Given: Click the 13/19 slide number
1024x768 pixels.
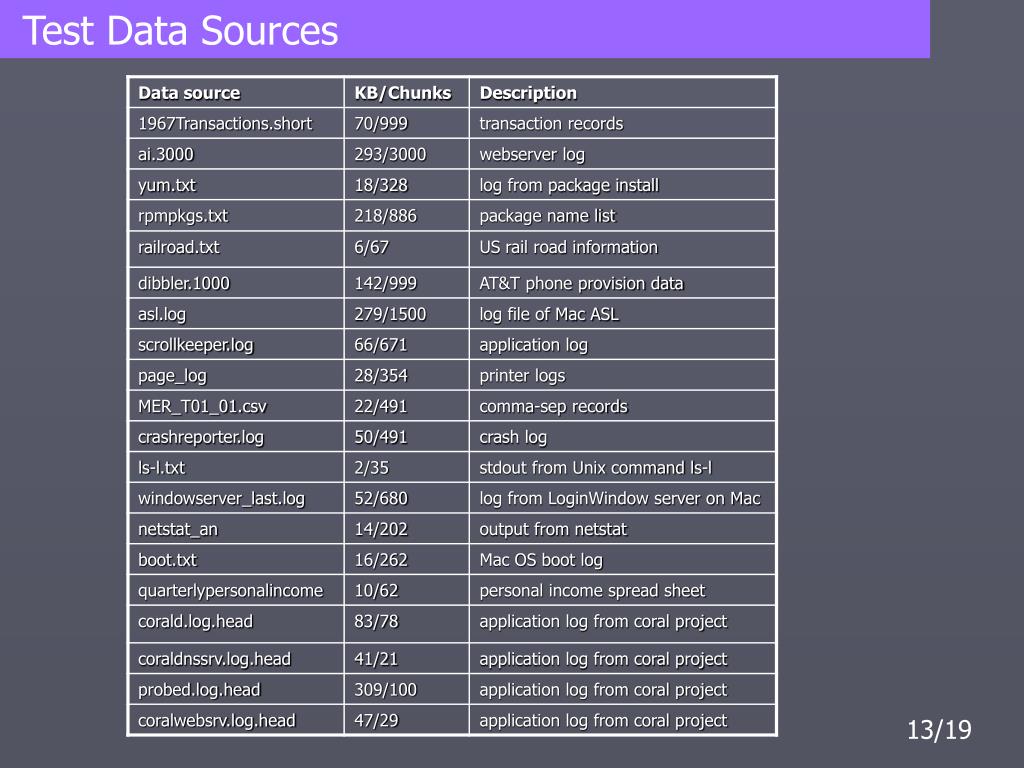Looking at the screenshot, I should coord(939,730).
